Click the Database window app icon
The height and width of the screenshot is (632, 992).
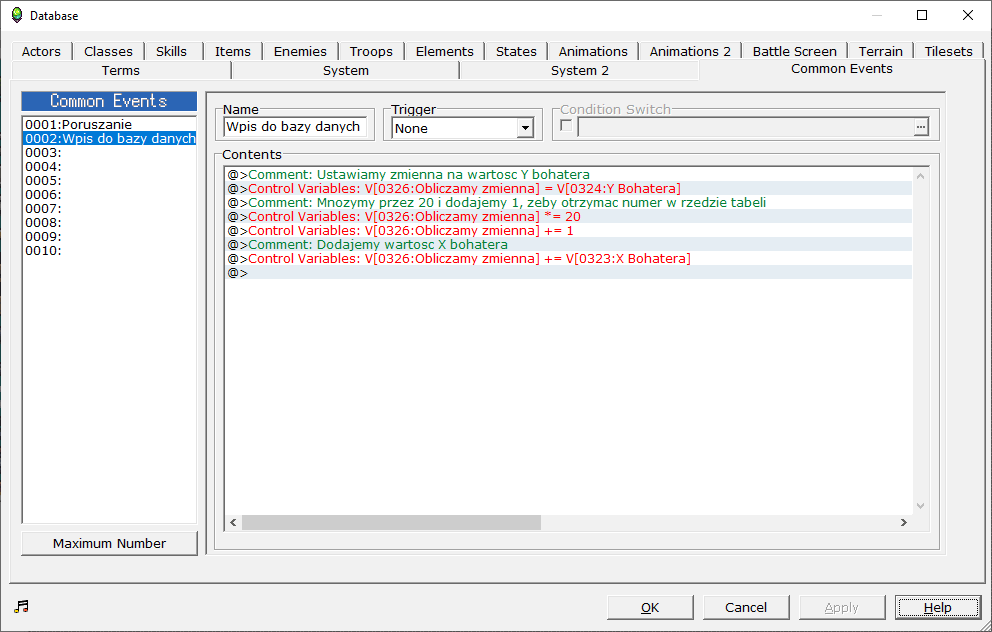(17, 15)
